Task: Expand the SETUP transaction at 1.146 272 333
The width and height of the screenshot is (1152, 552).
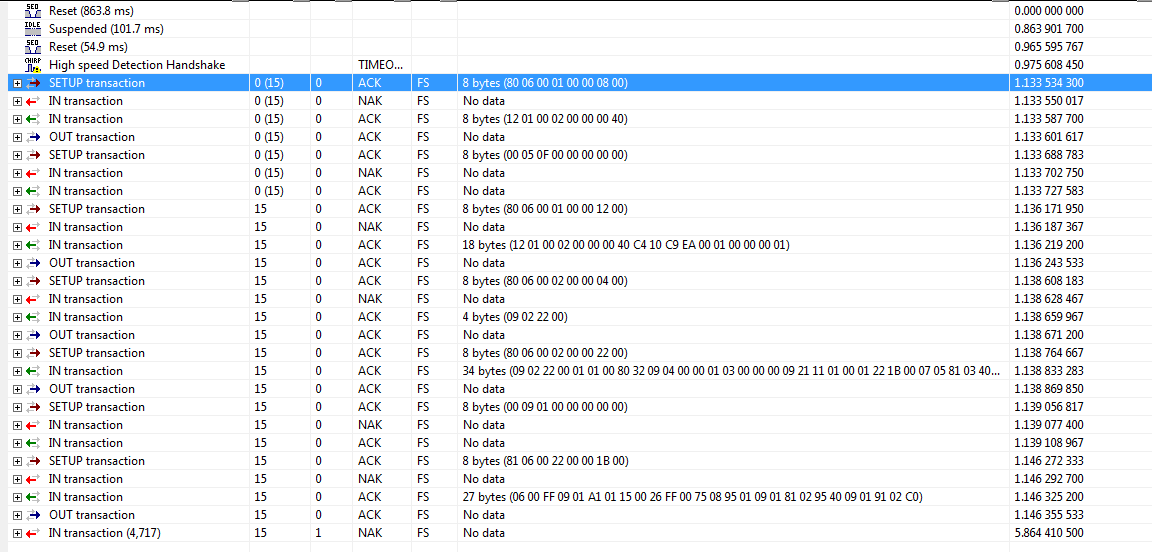Action: pos(18,461)
